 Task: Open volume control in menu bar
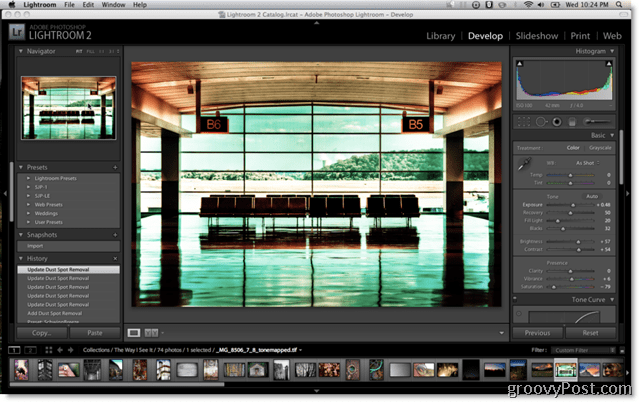[541, 4]
